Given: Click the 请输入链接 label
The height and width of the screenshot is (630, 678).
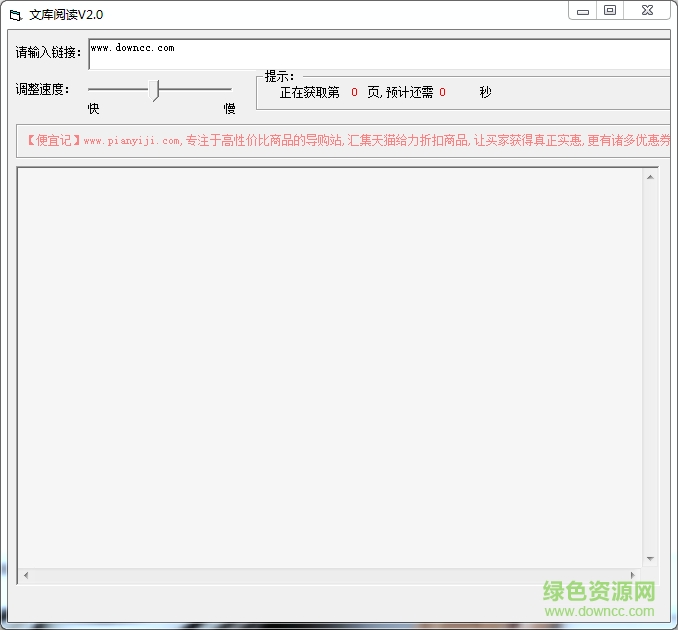Looking at the screenshot, I should tap(49, 53).
